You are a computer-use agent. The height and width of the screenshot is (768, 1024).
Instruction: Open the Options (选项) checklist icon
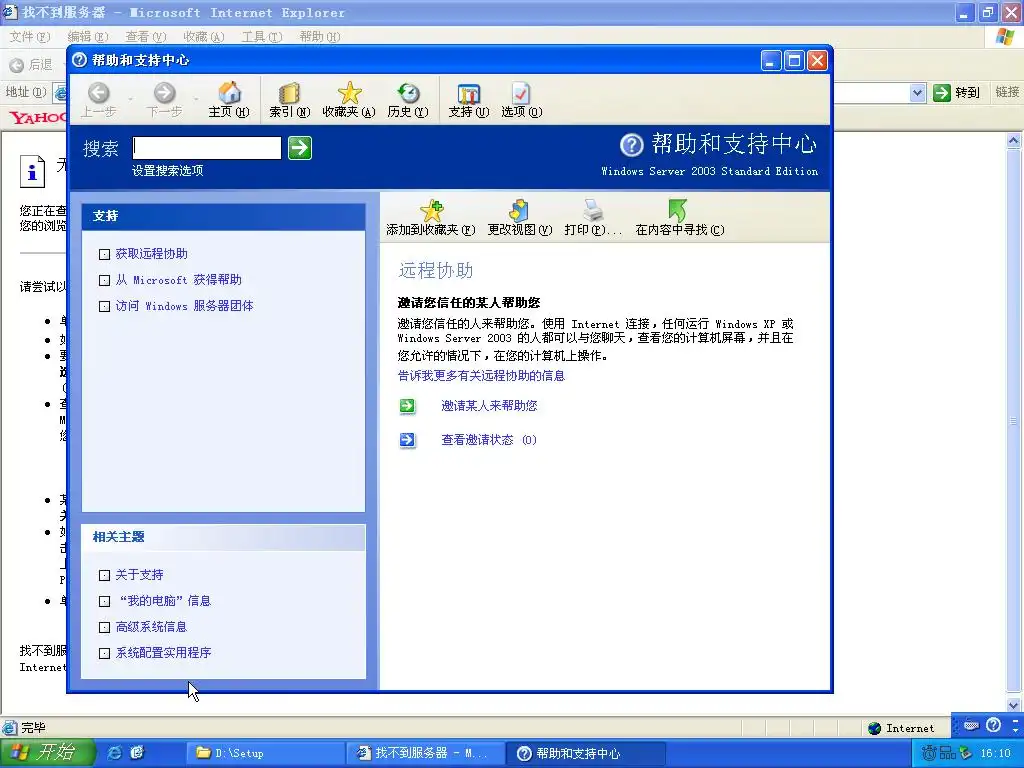point(520,93)
